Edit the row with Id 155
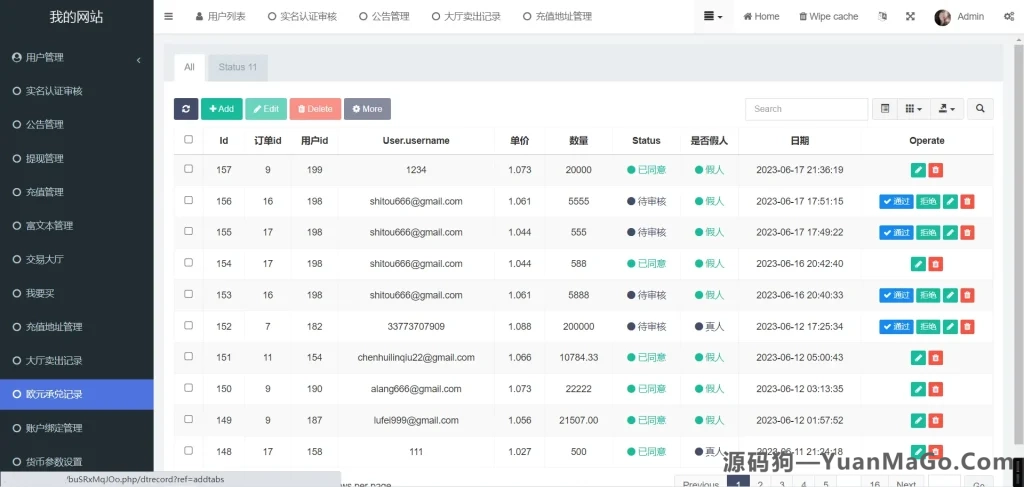Viewport: 1024px width, 487px height. click(x=950, y=232)
